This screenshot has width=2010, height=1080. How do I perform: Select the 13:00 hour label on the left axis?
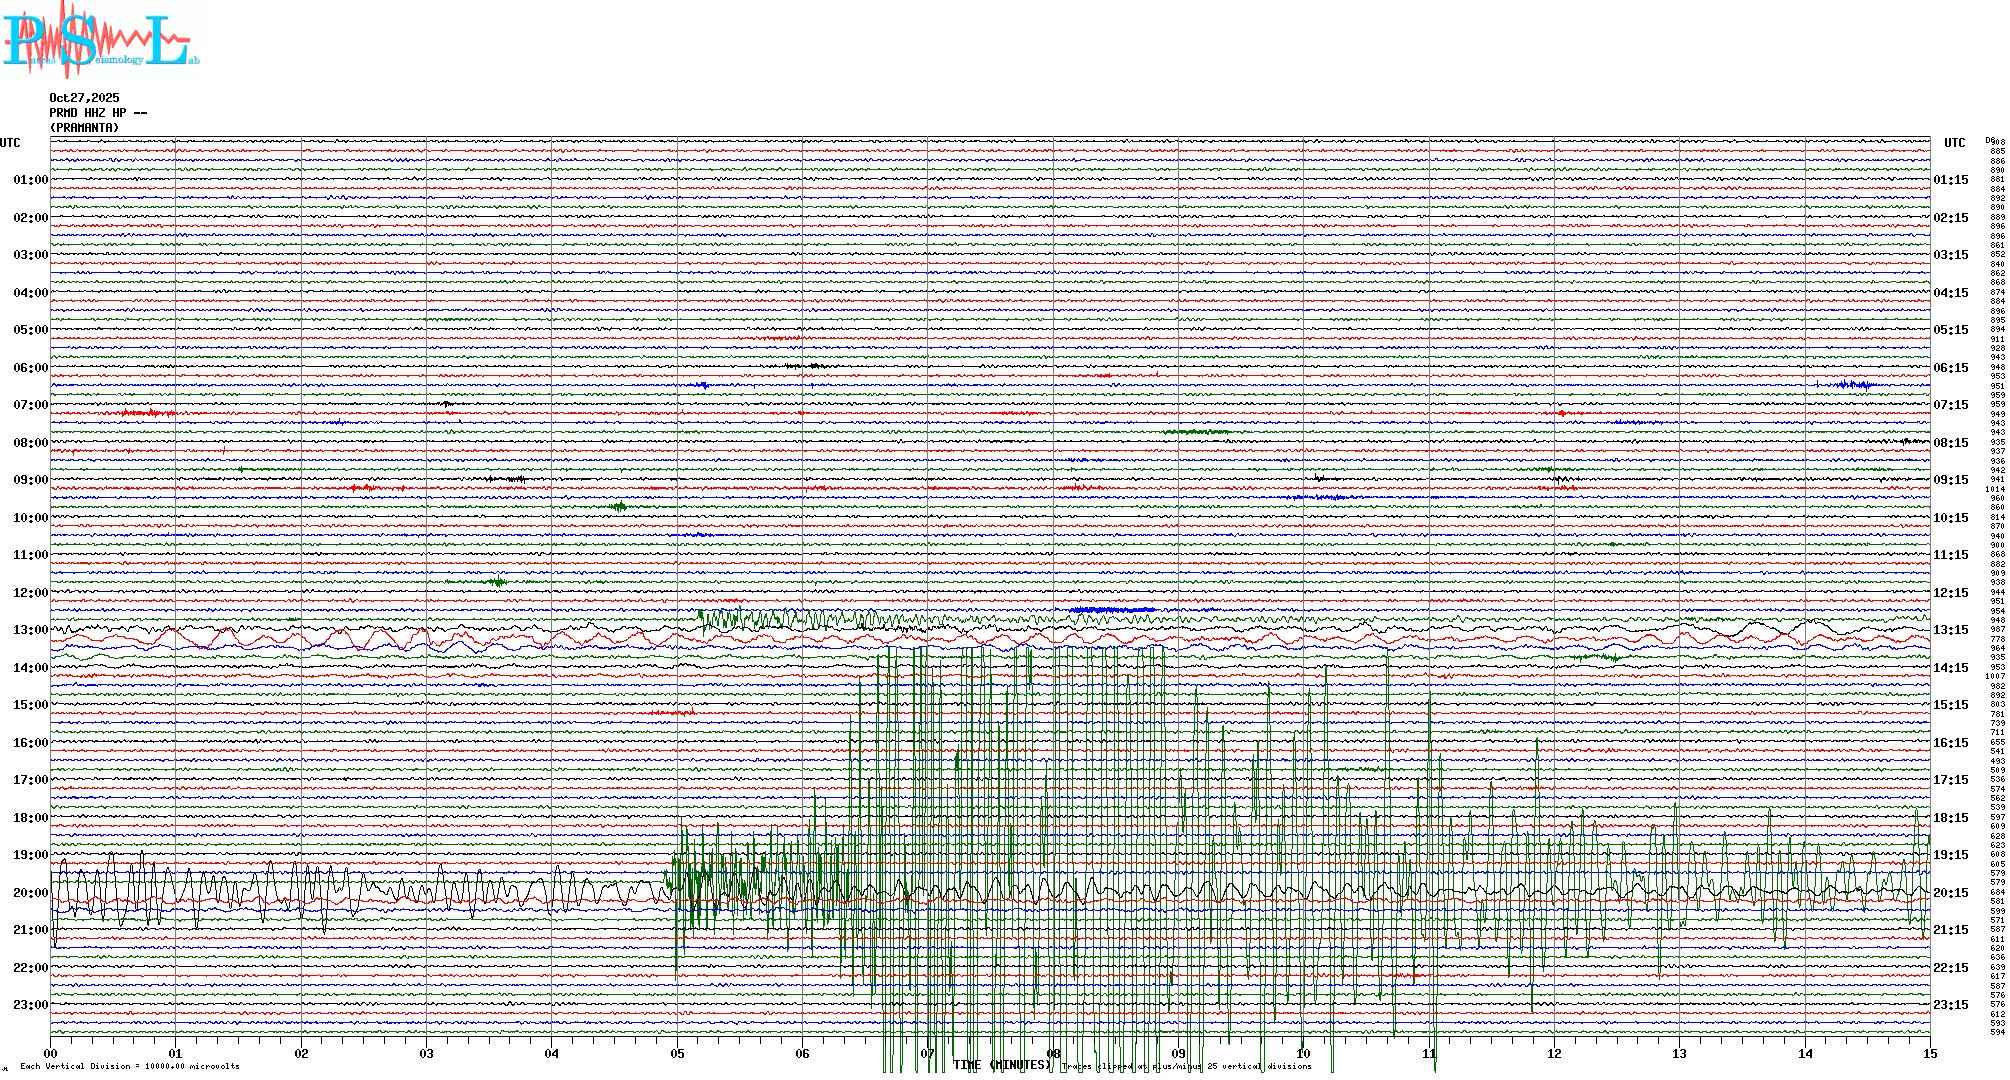(30, 630)
